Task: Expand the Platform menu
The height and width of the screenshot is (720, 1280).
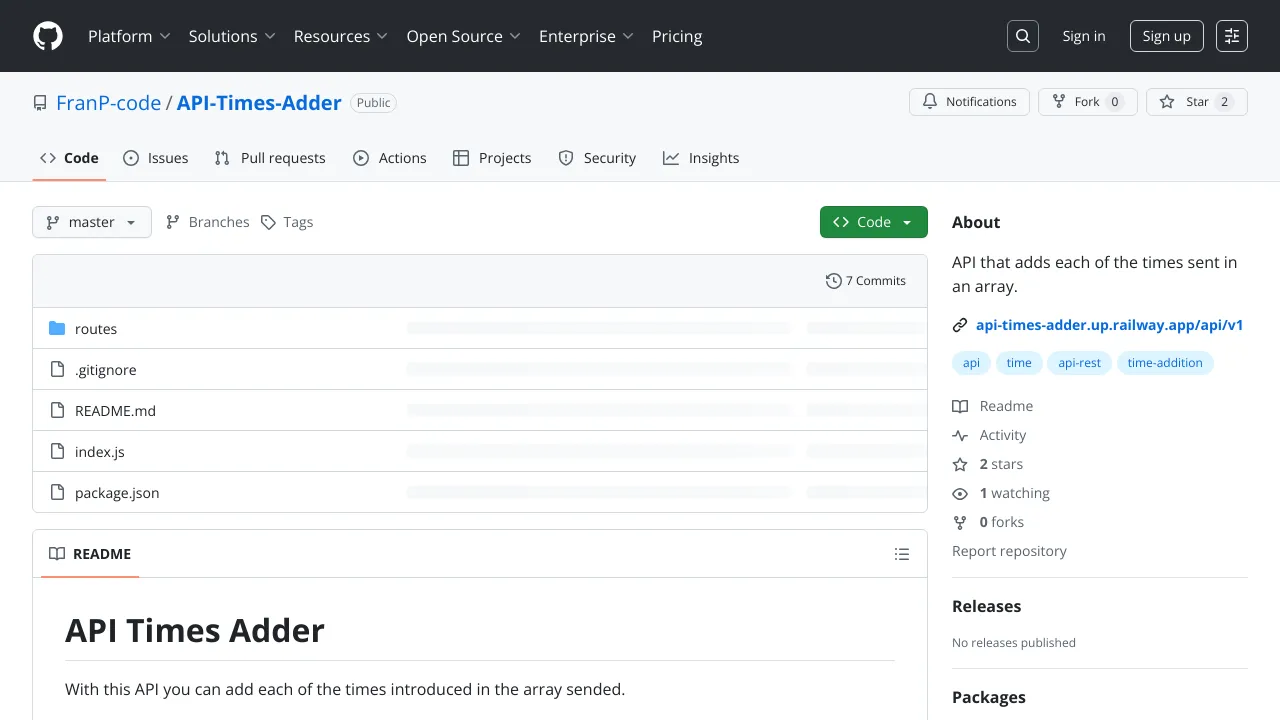Action: pyautogui.click(x=129, y=36)
